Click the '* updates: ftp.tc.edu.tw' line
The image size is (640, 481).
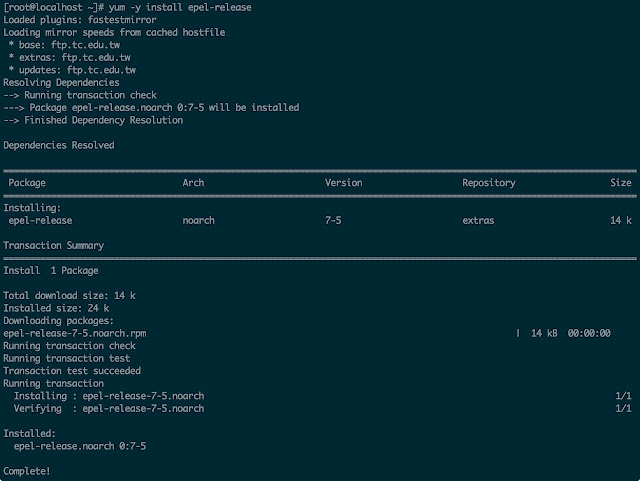click(72, 70)
